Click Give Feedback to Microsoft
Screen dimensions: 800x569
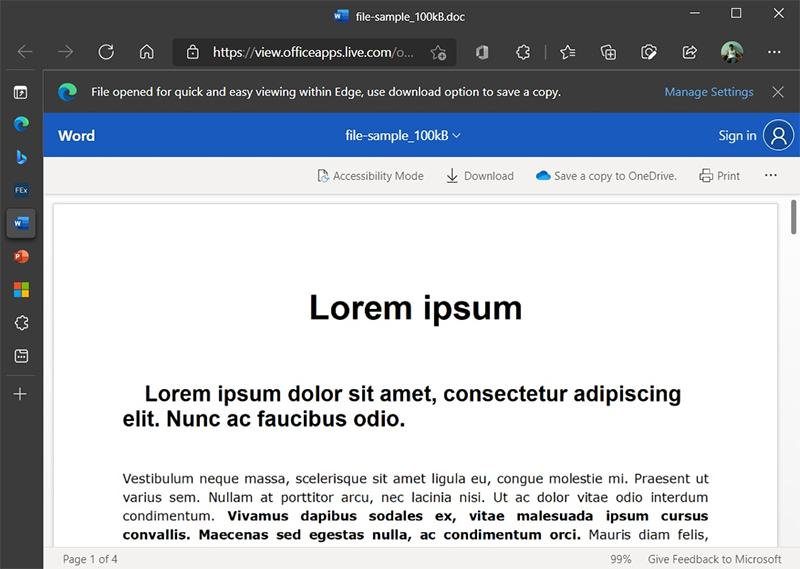pos(714,559)
